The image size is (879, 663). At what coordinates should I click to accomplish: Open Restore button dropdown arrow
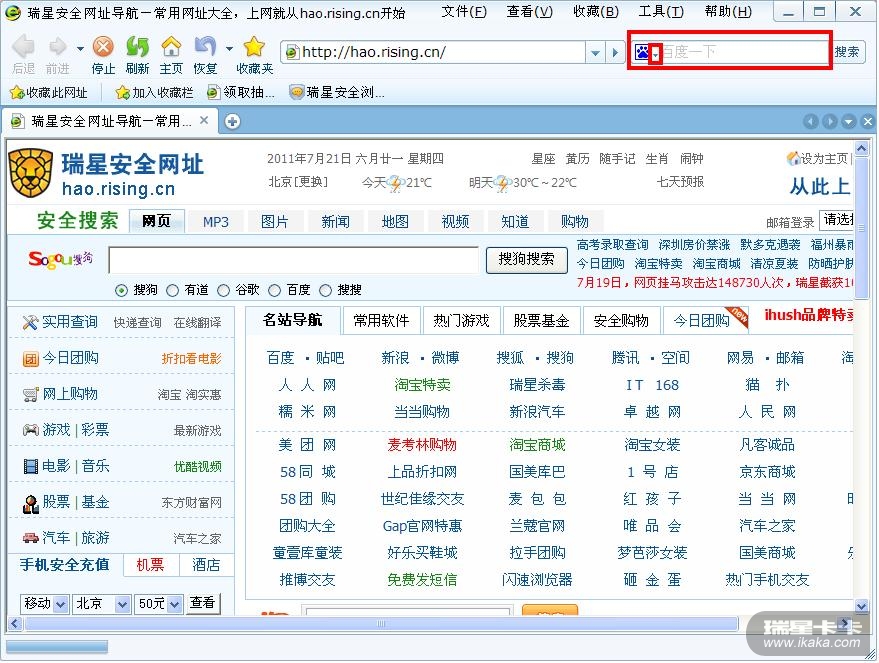click(x=229, y=49)
